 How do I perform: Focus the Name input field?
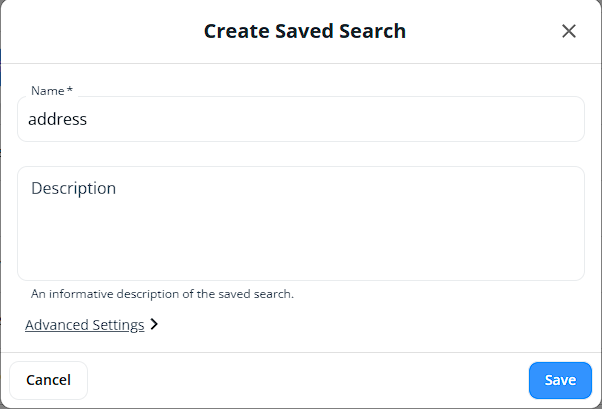click(300, 119)
